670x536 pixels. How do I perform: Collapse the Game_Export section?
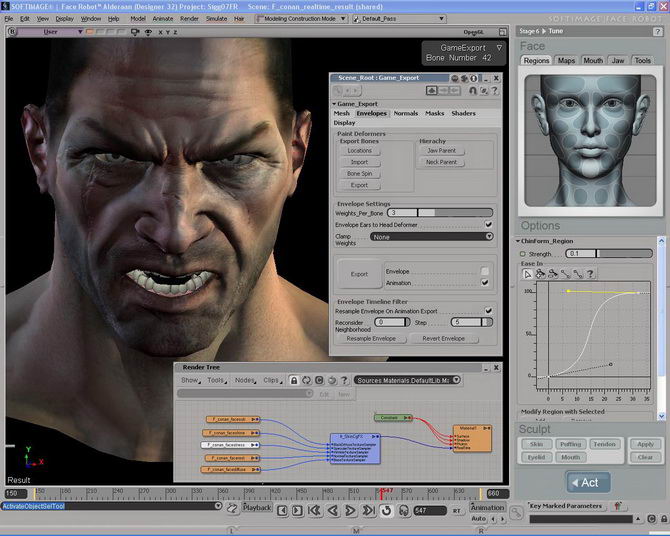tap(334, 104)
